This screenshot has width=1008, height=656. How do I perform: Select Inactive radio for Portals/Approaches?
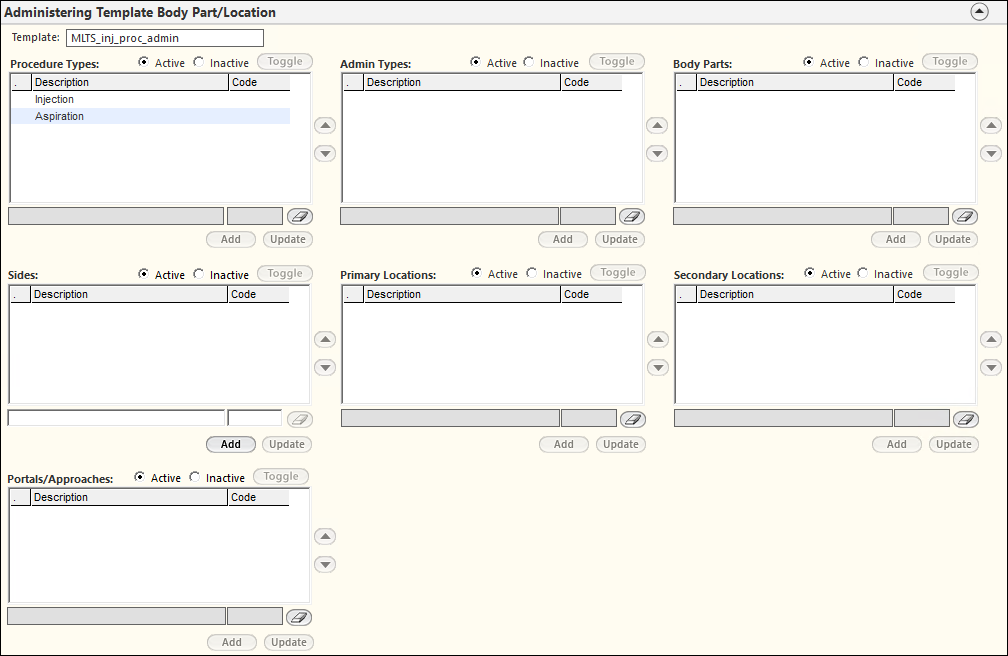pyautogui.click(x=195, y=477)
